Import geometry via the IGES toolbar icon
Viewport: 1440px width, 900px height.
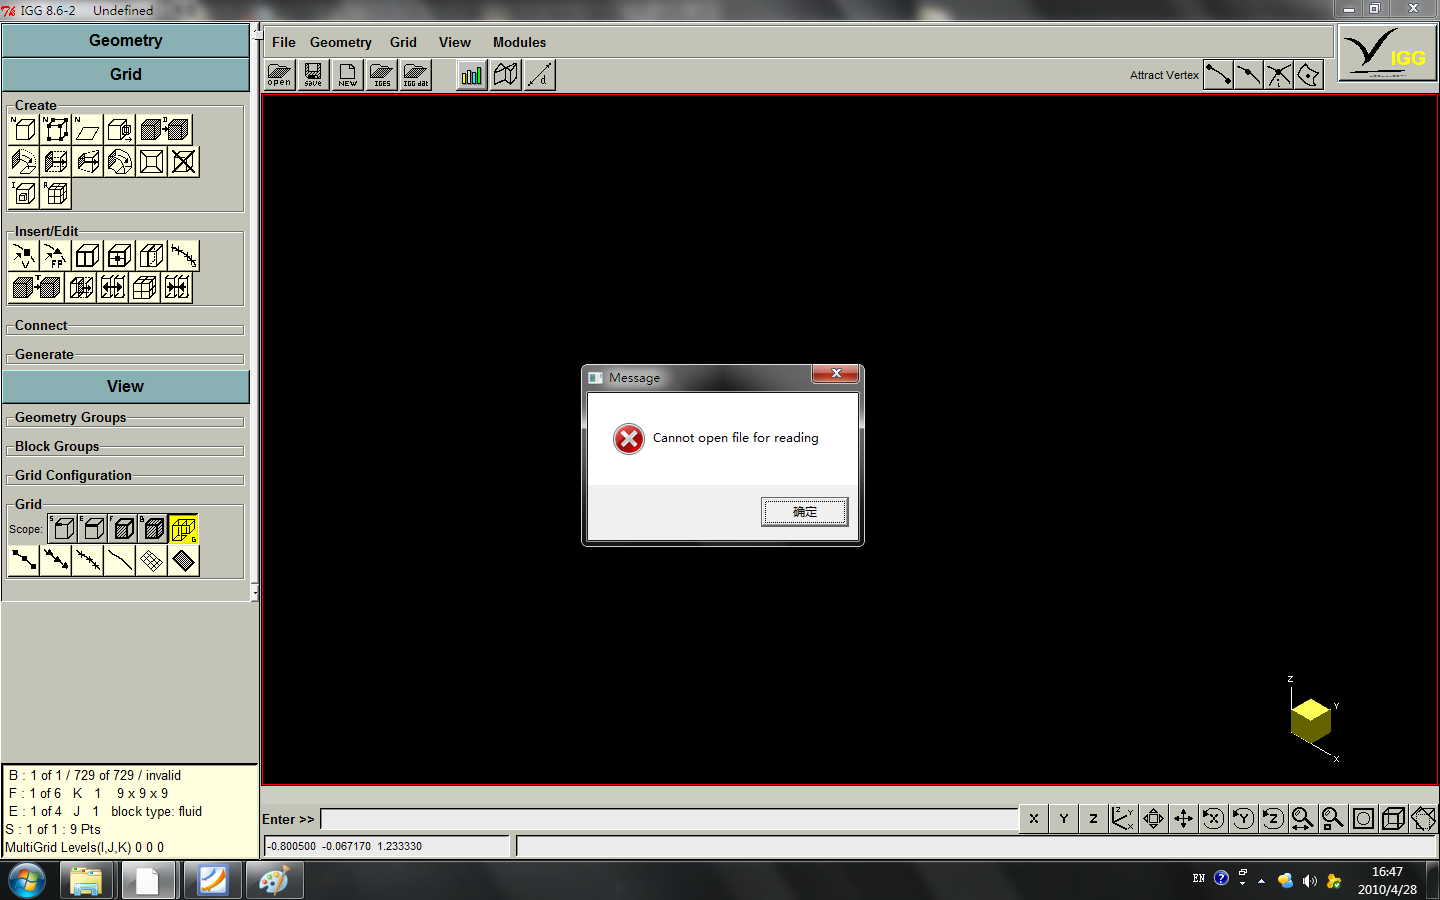381,74
